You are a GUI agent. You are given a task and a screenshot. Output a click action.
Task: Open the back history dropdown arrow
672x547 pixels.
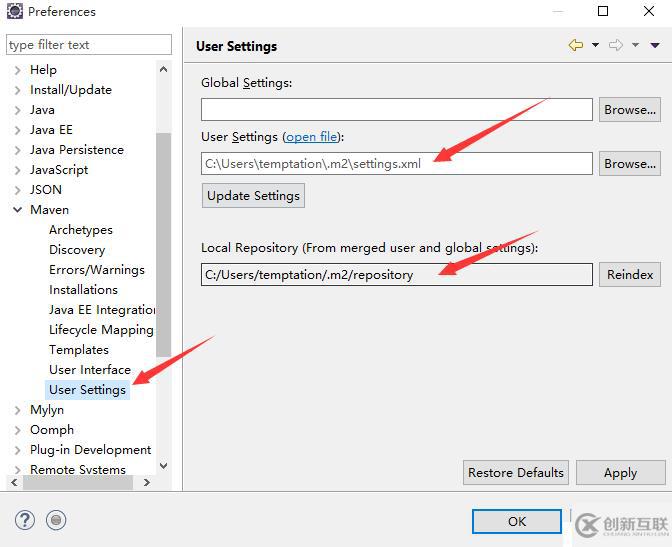[595, 45]
